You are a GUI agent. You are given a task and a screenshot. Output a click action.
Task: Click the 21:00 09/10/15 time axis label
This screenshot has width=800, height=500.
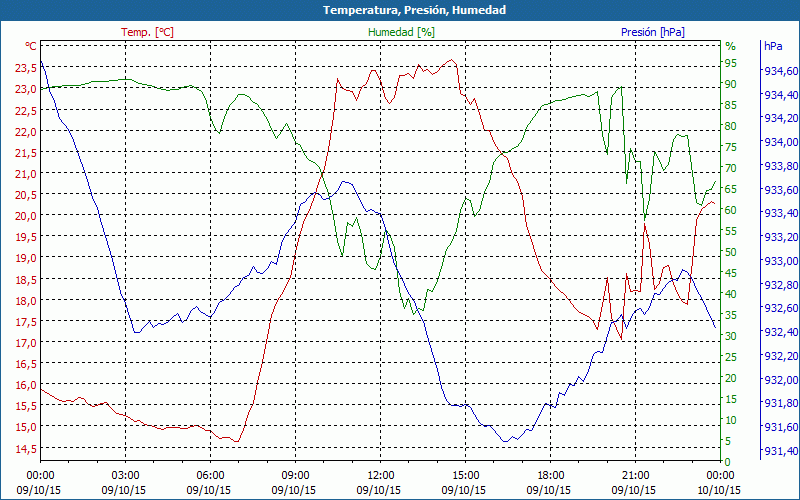[x=634, y=483]
